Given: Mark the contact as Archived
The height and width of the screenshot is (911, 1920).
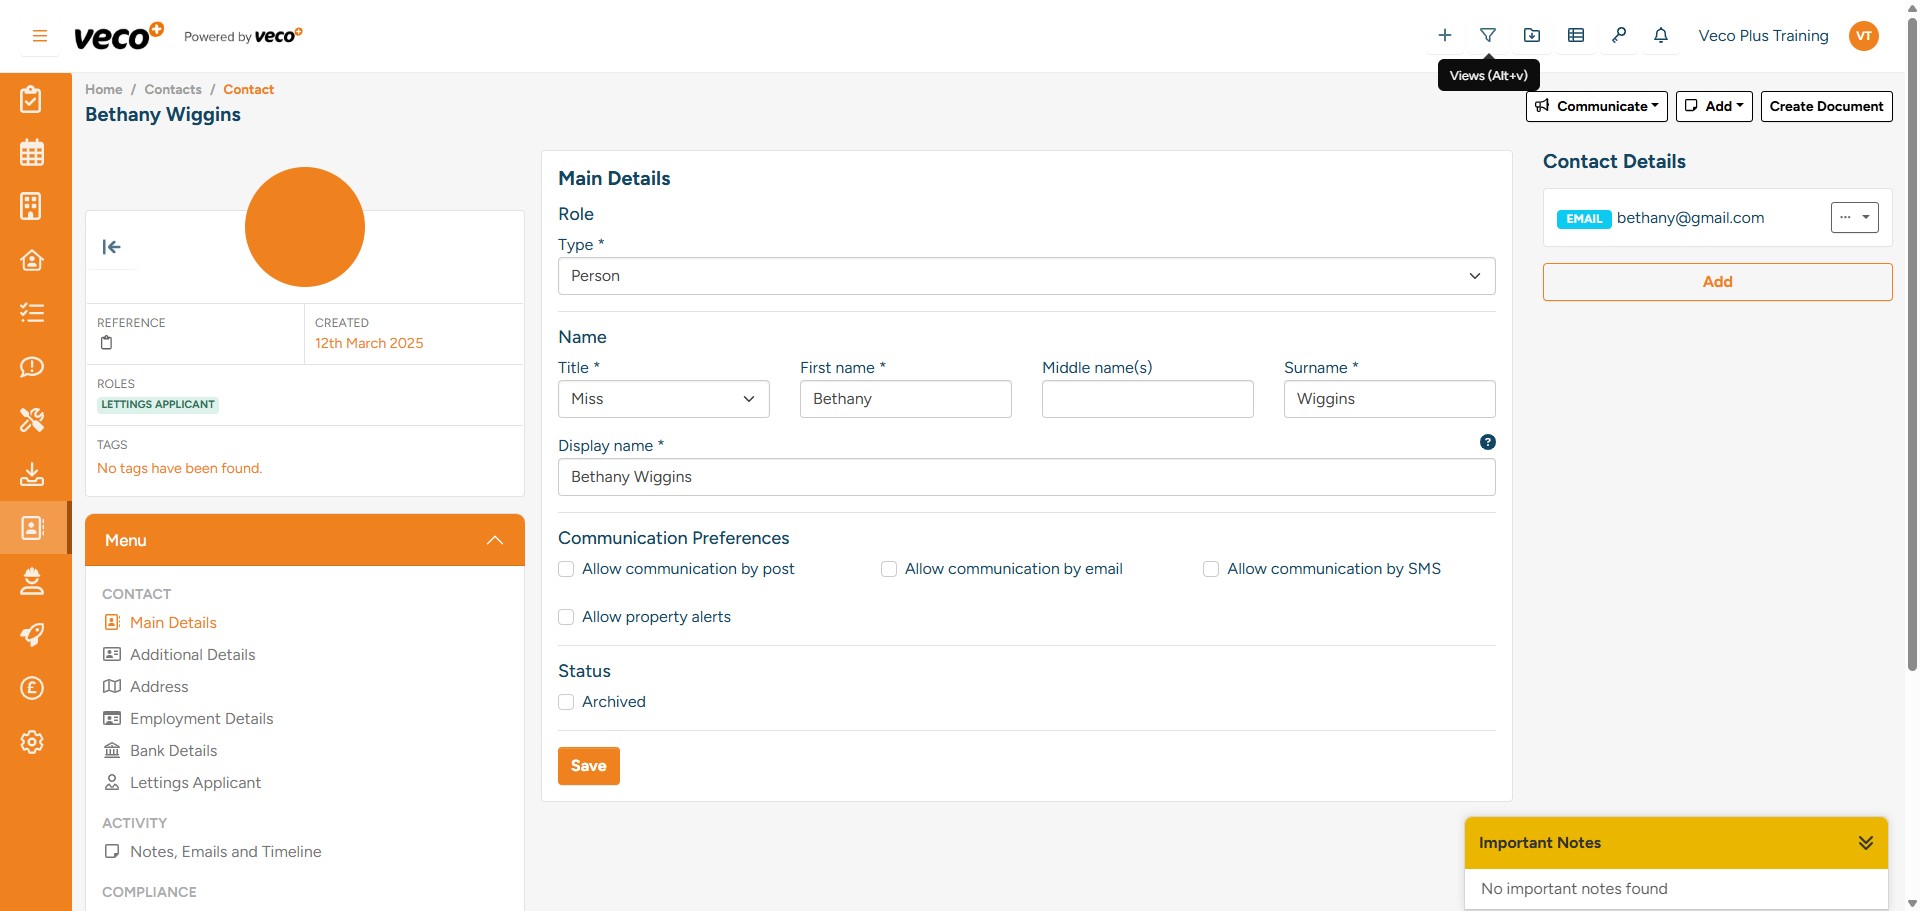Looking at the screenshot, I should pos(566,702).
